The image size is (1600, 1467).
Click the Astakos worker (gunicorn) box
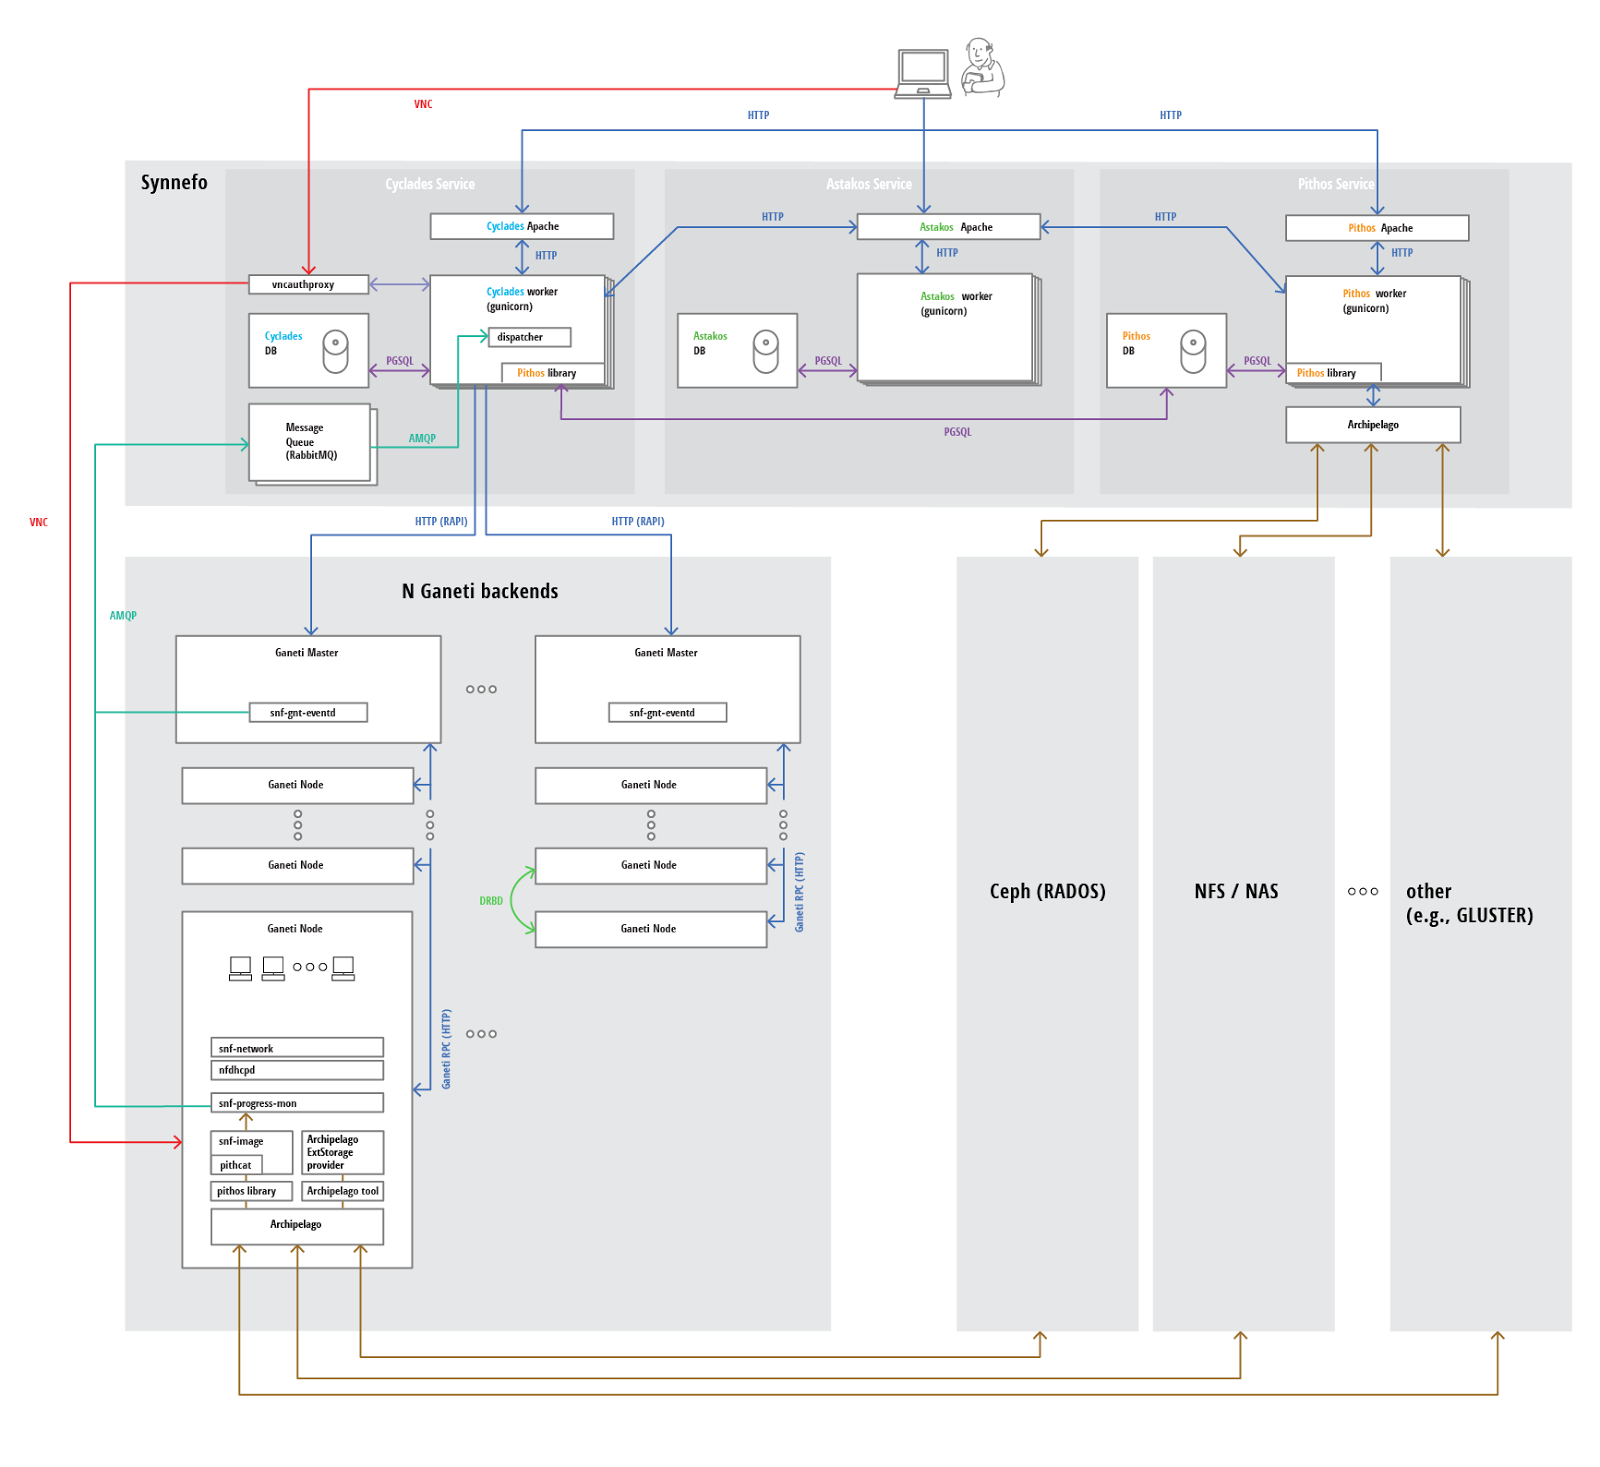945,327
